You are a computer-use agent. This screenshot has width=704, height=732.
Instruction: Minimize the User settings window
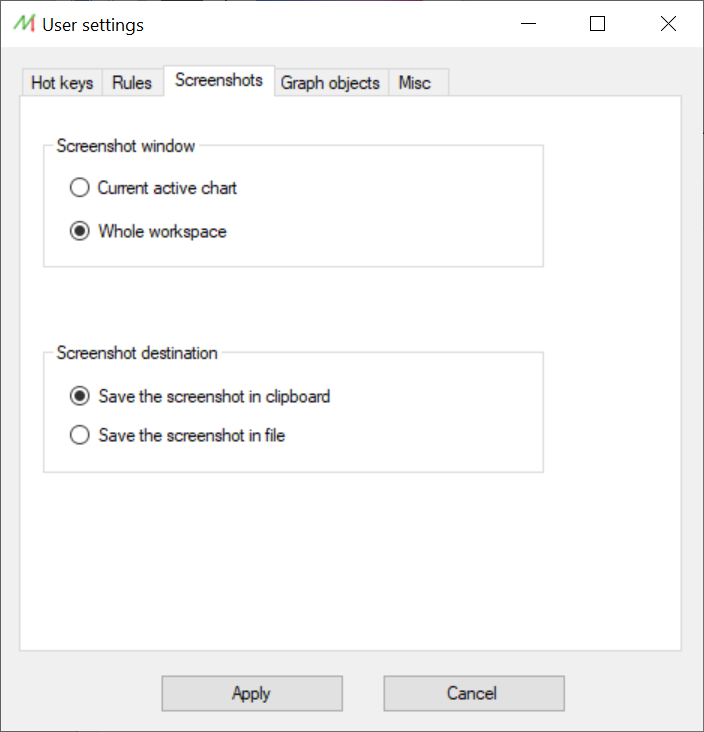click(528, 23)
